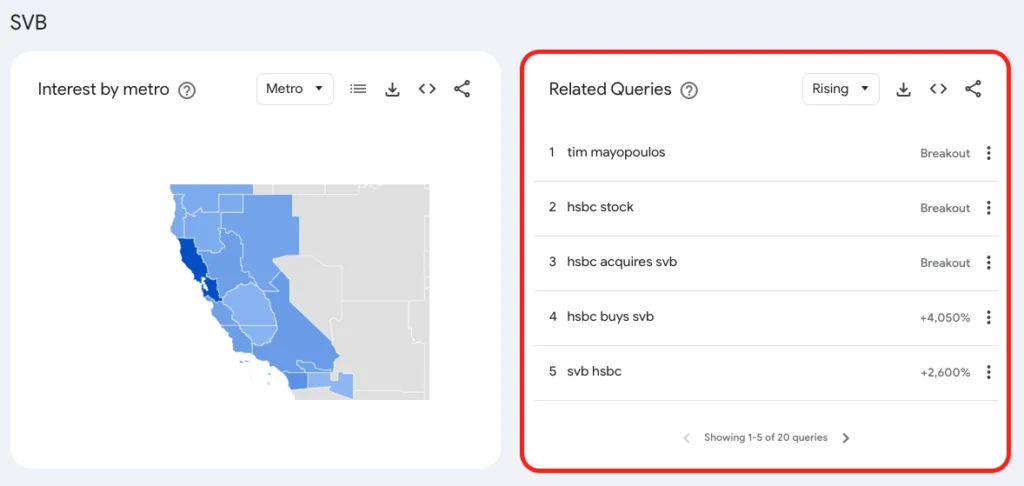Open the svb hsbc query
Viewport: 1024px width, 486px height.
point(594,372)
